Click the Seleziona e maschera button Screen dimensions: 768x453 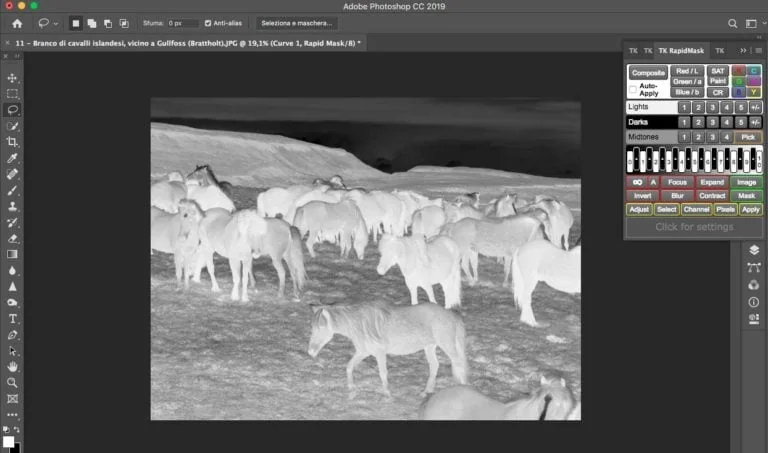298,23
